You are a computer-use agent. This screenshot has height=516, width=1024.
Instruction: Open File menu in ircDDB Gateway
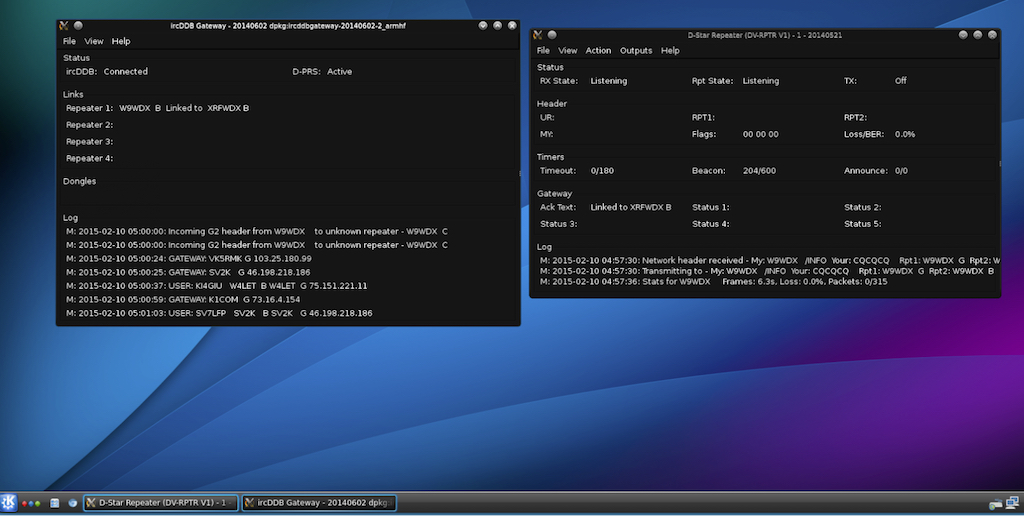coord(69,42)
